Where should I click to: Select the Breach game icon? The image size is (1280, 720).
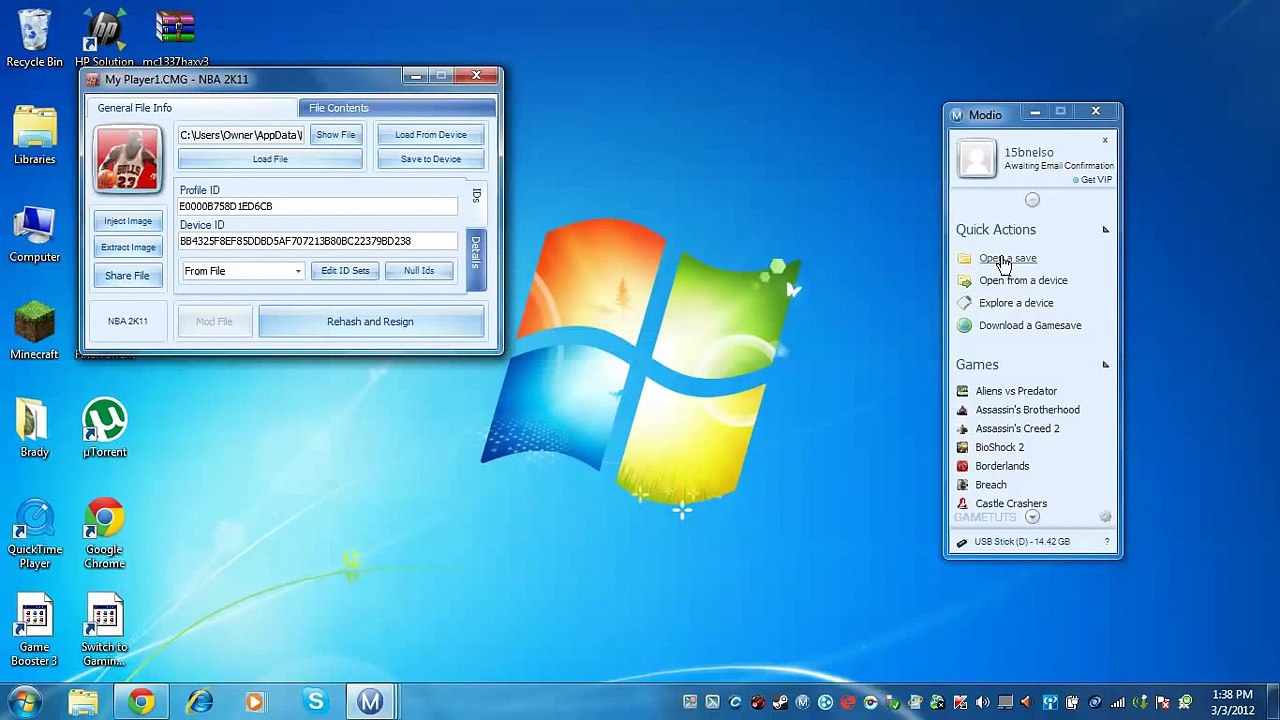coord(962,485)
